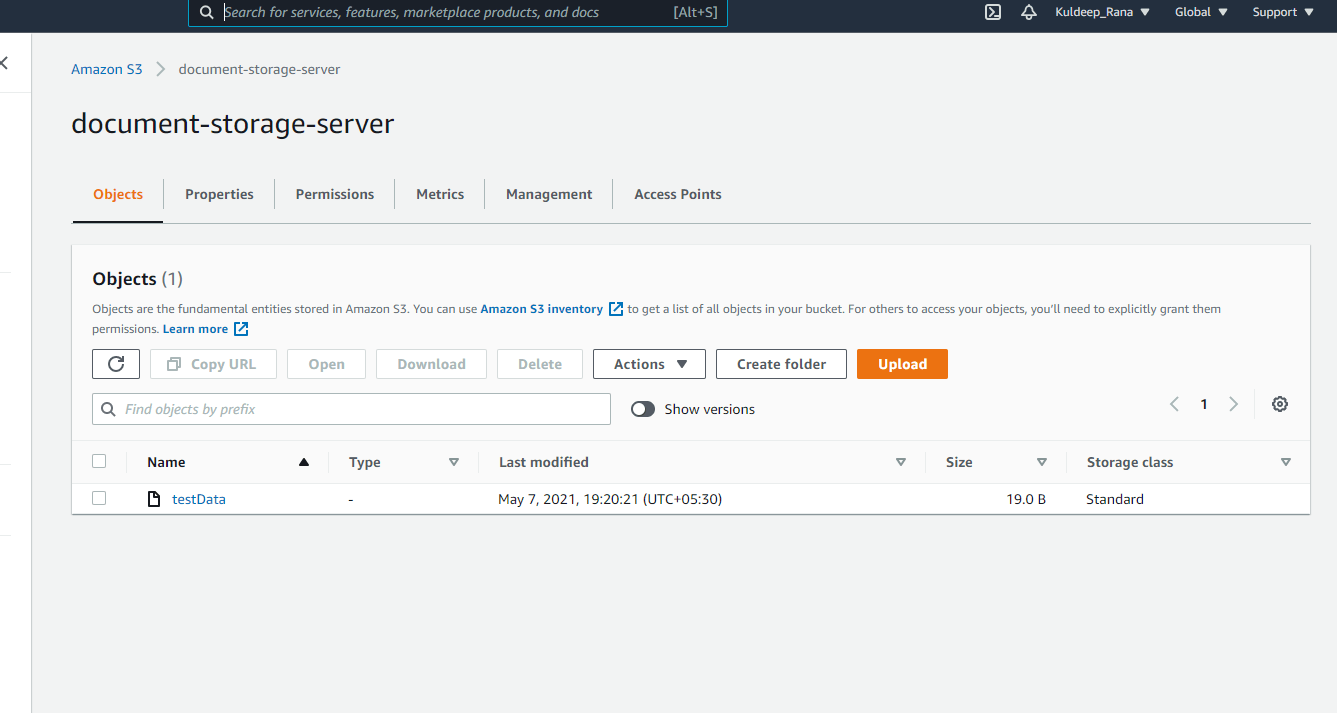
Task: Switch to the Permissions tab
Action: pos(334,193)
